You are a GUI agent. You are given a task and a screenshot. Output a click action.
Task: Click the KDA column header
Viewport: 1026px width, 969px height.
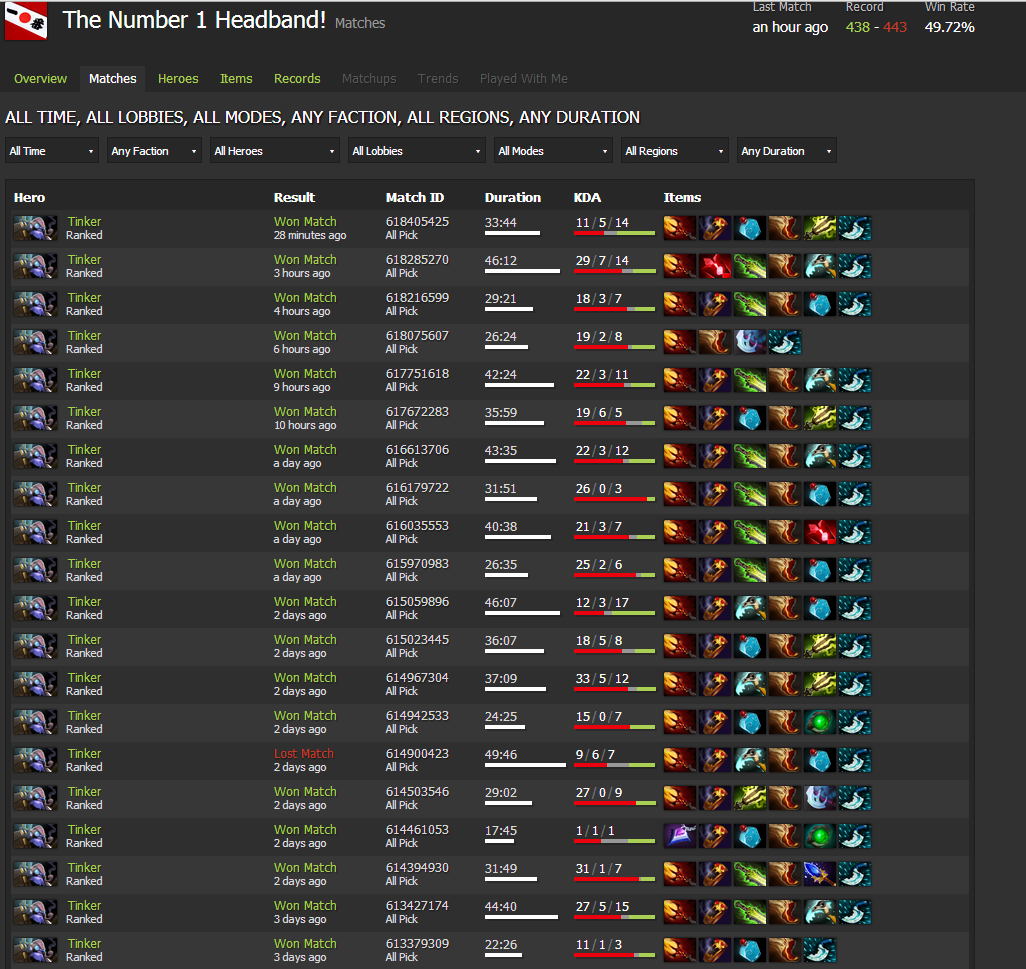pyautogui.click(x=587, y=198)
